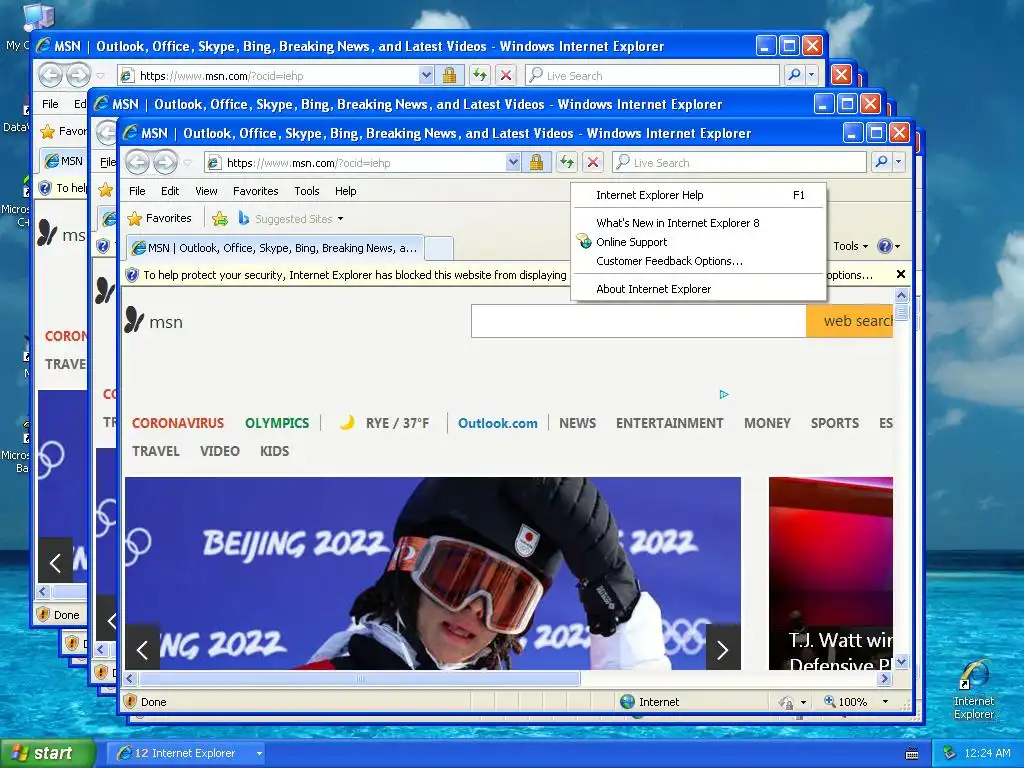Click the padlock security icon in front address bar
Image resolution: width=1024 pixels, height=768 pixels.
tap(536, 162)
